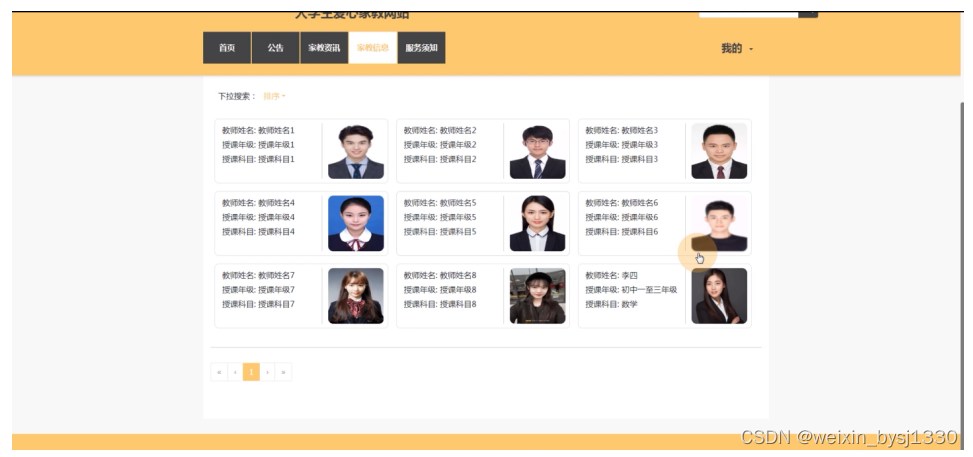973x457 pixels.
Task: Open the 排序 sort dropdown
Action: pyautogui.click(x=274, y=96)
